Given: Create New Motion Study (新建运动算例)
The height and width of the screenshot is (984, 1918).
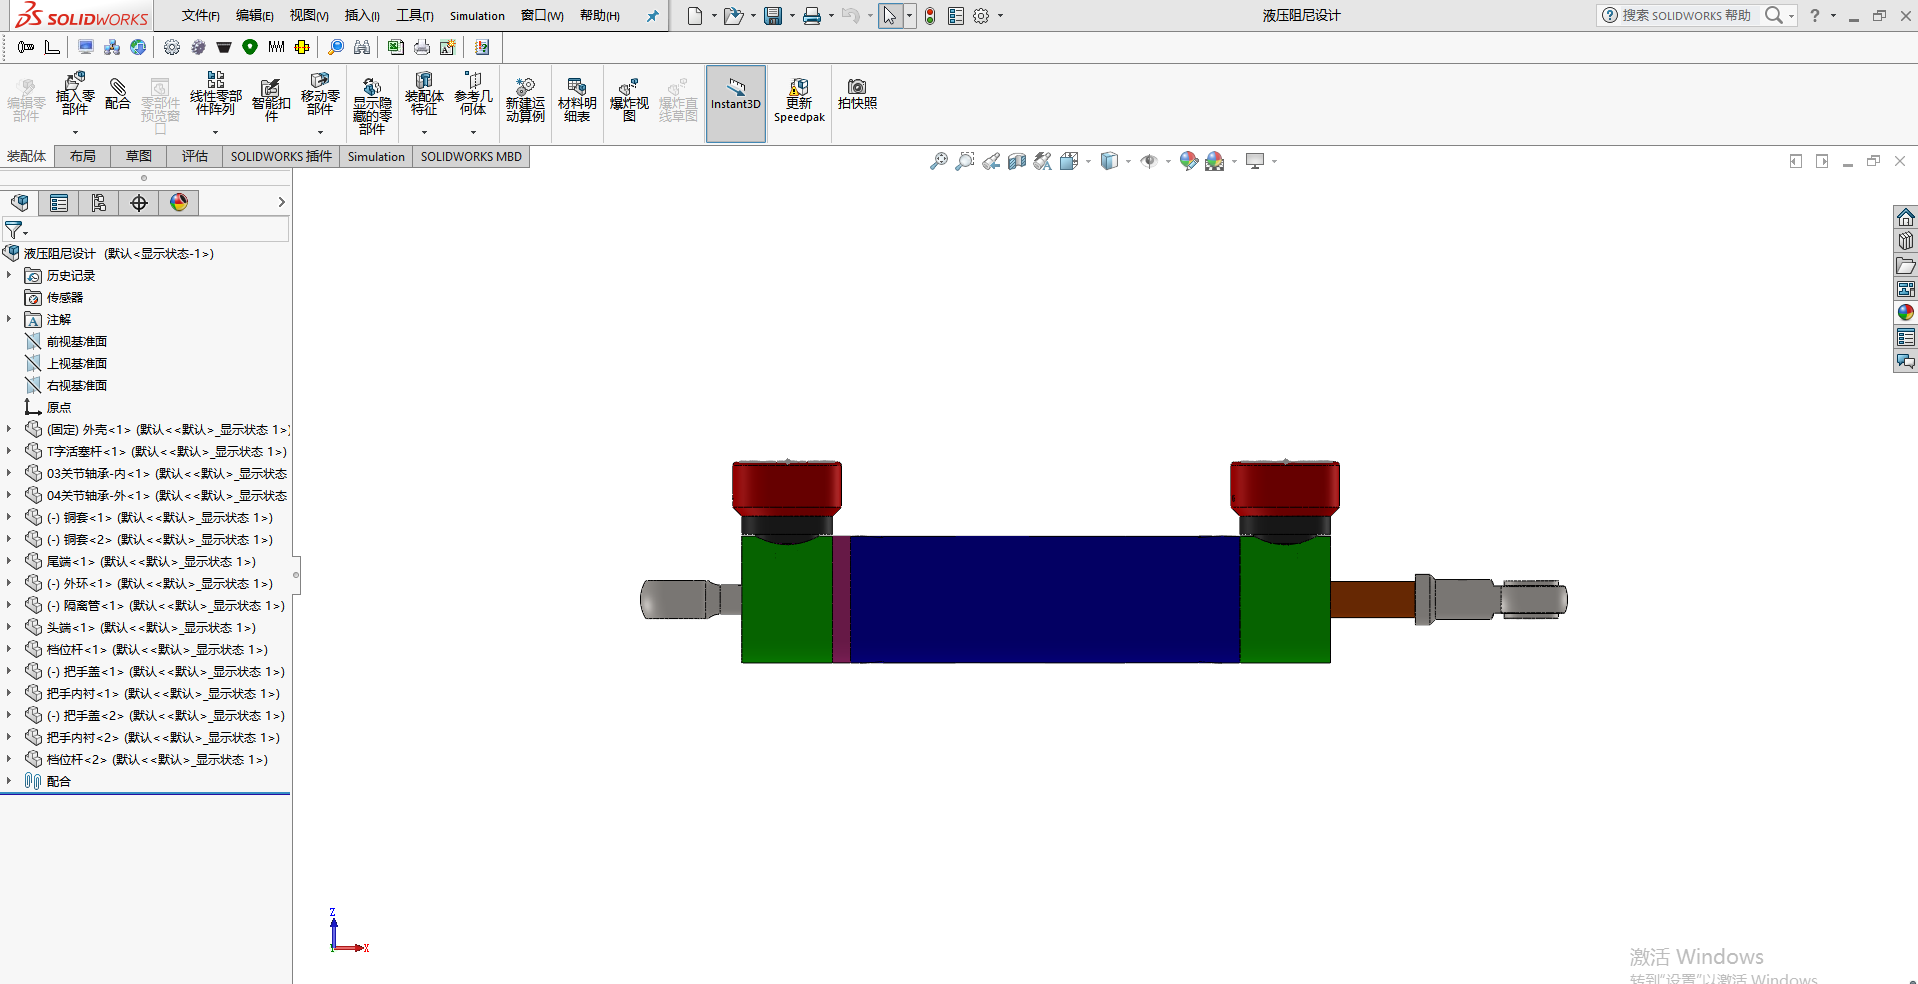Looking at the screenshot, I should 525,100.
